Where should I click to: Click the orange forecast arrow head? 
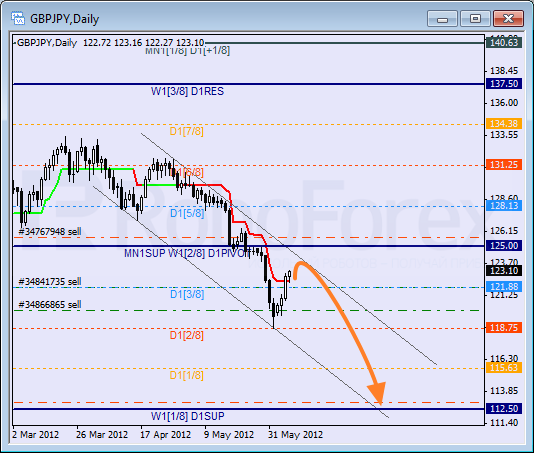coord(377,393)
